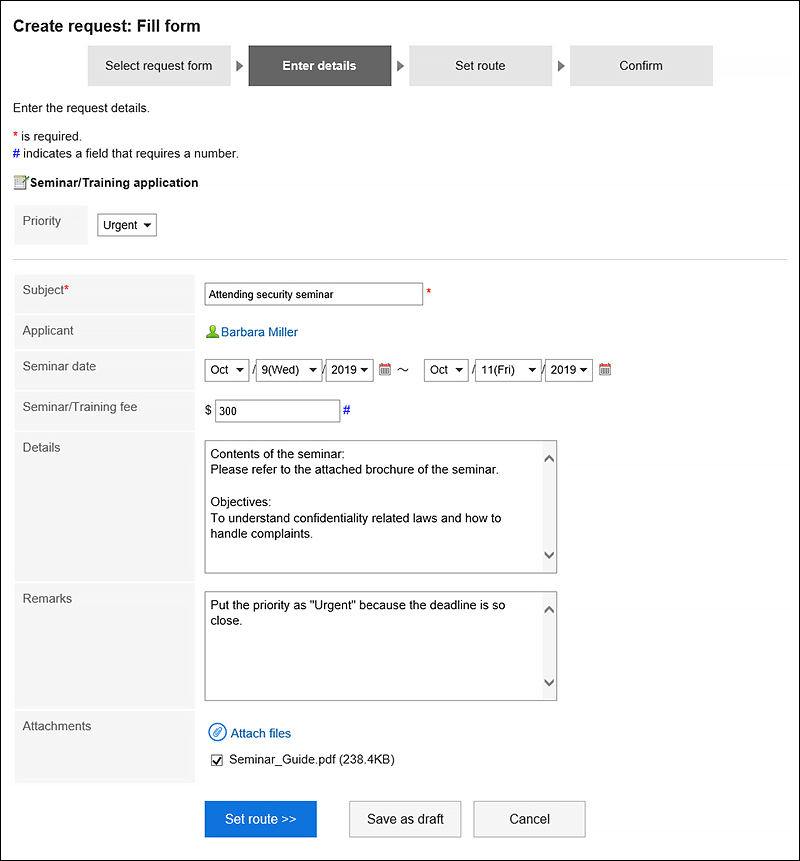Click the blue Set route >> button
Screen dimensions: 800x861
(x=261, y=819)
